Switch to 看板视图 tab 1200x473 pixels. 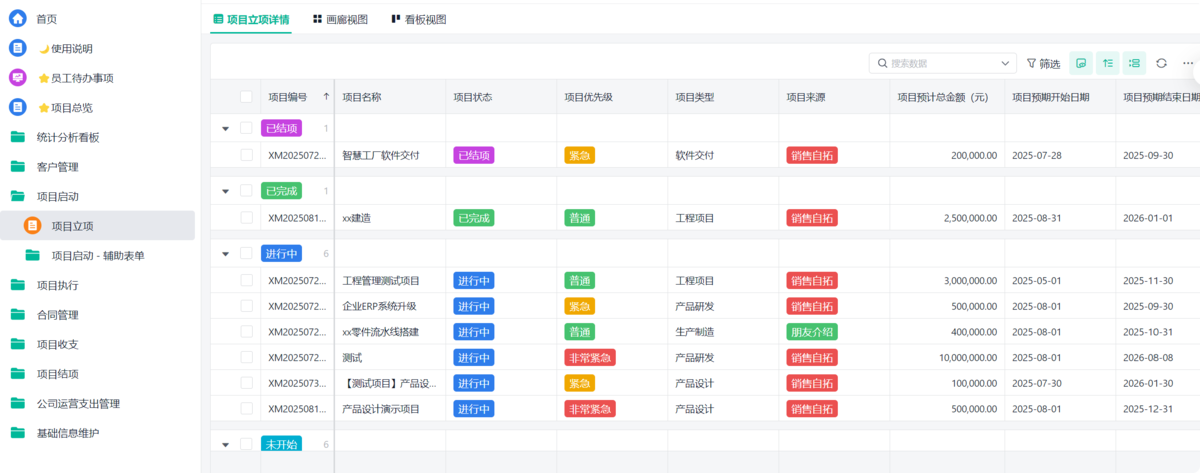[418, 19]
